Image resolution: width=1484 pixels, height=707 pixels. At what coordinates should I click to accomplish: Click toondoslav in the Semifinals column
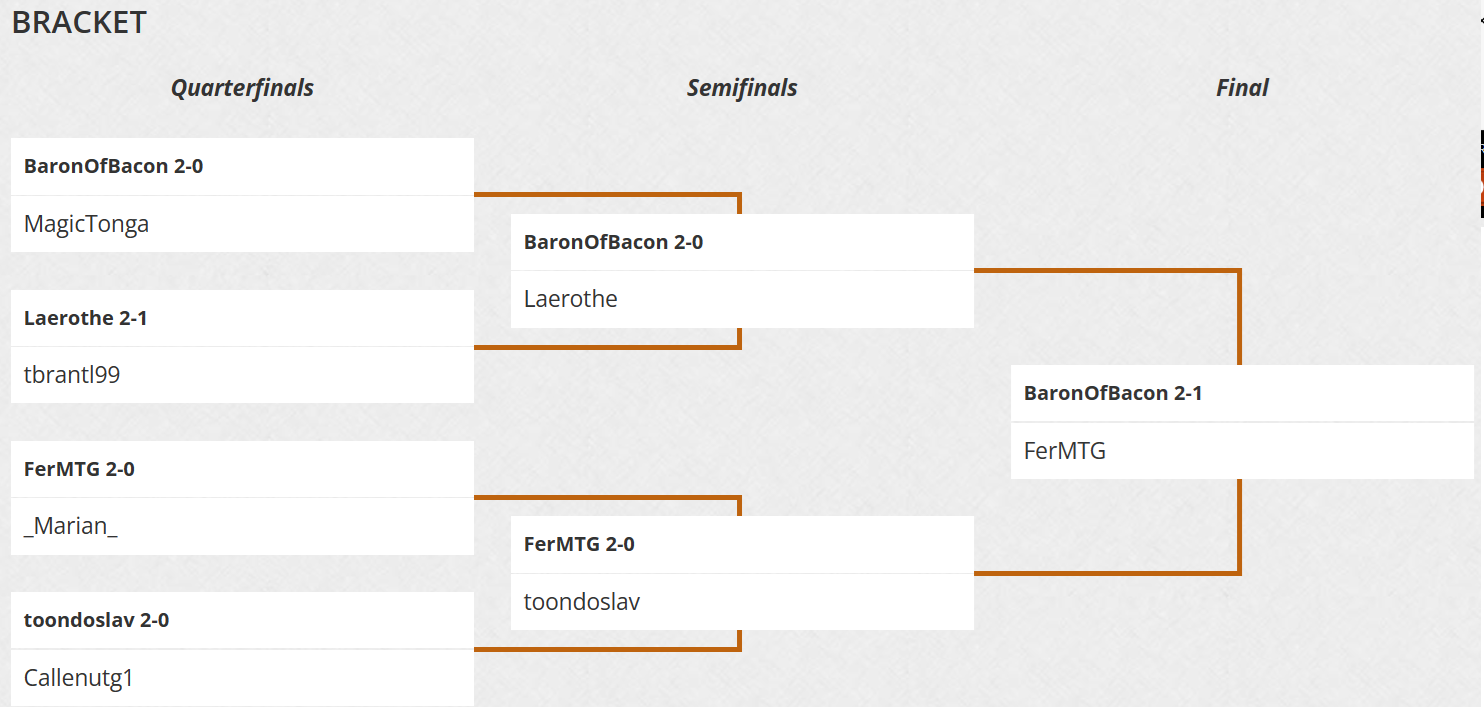(x=582, y=602)
